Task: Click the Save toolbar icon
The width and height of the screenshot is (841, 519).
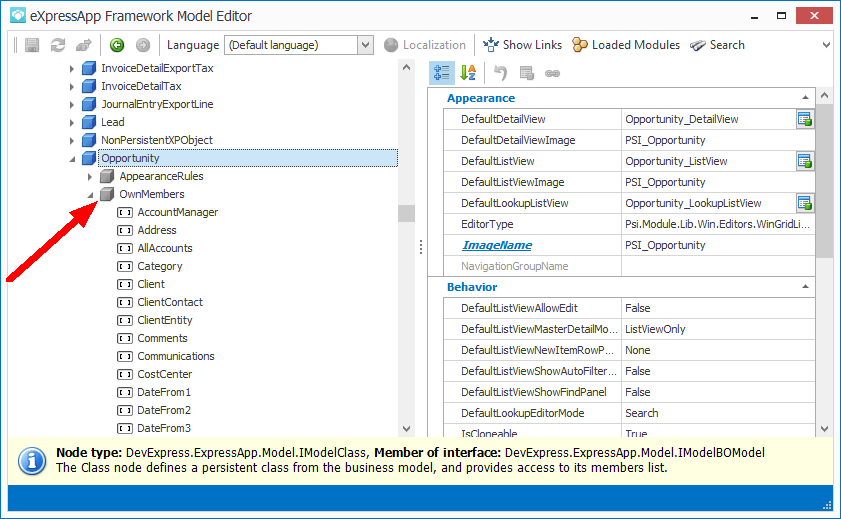Action: (32, 45)
